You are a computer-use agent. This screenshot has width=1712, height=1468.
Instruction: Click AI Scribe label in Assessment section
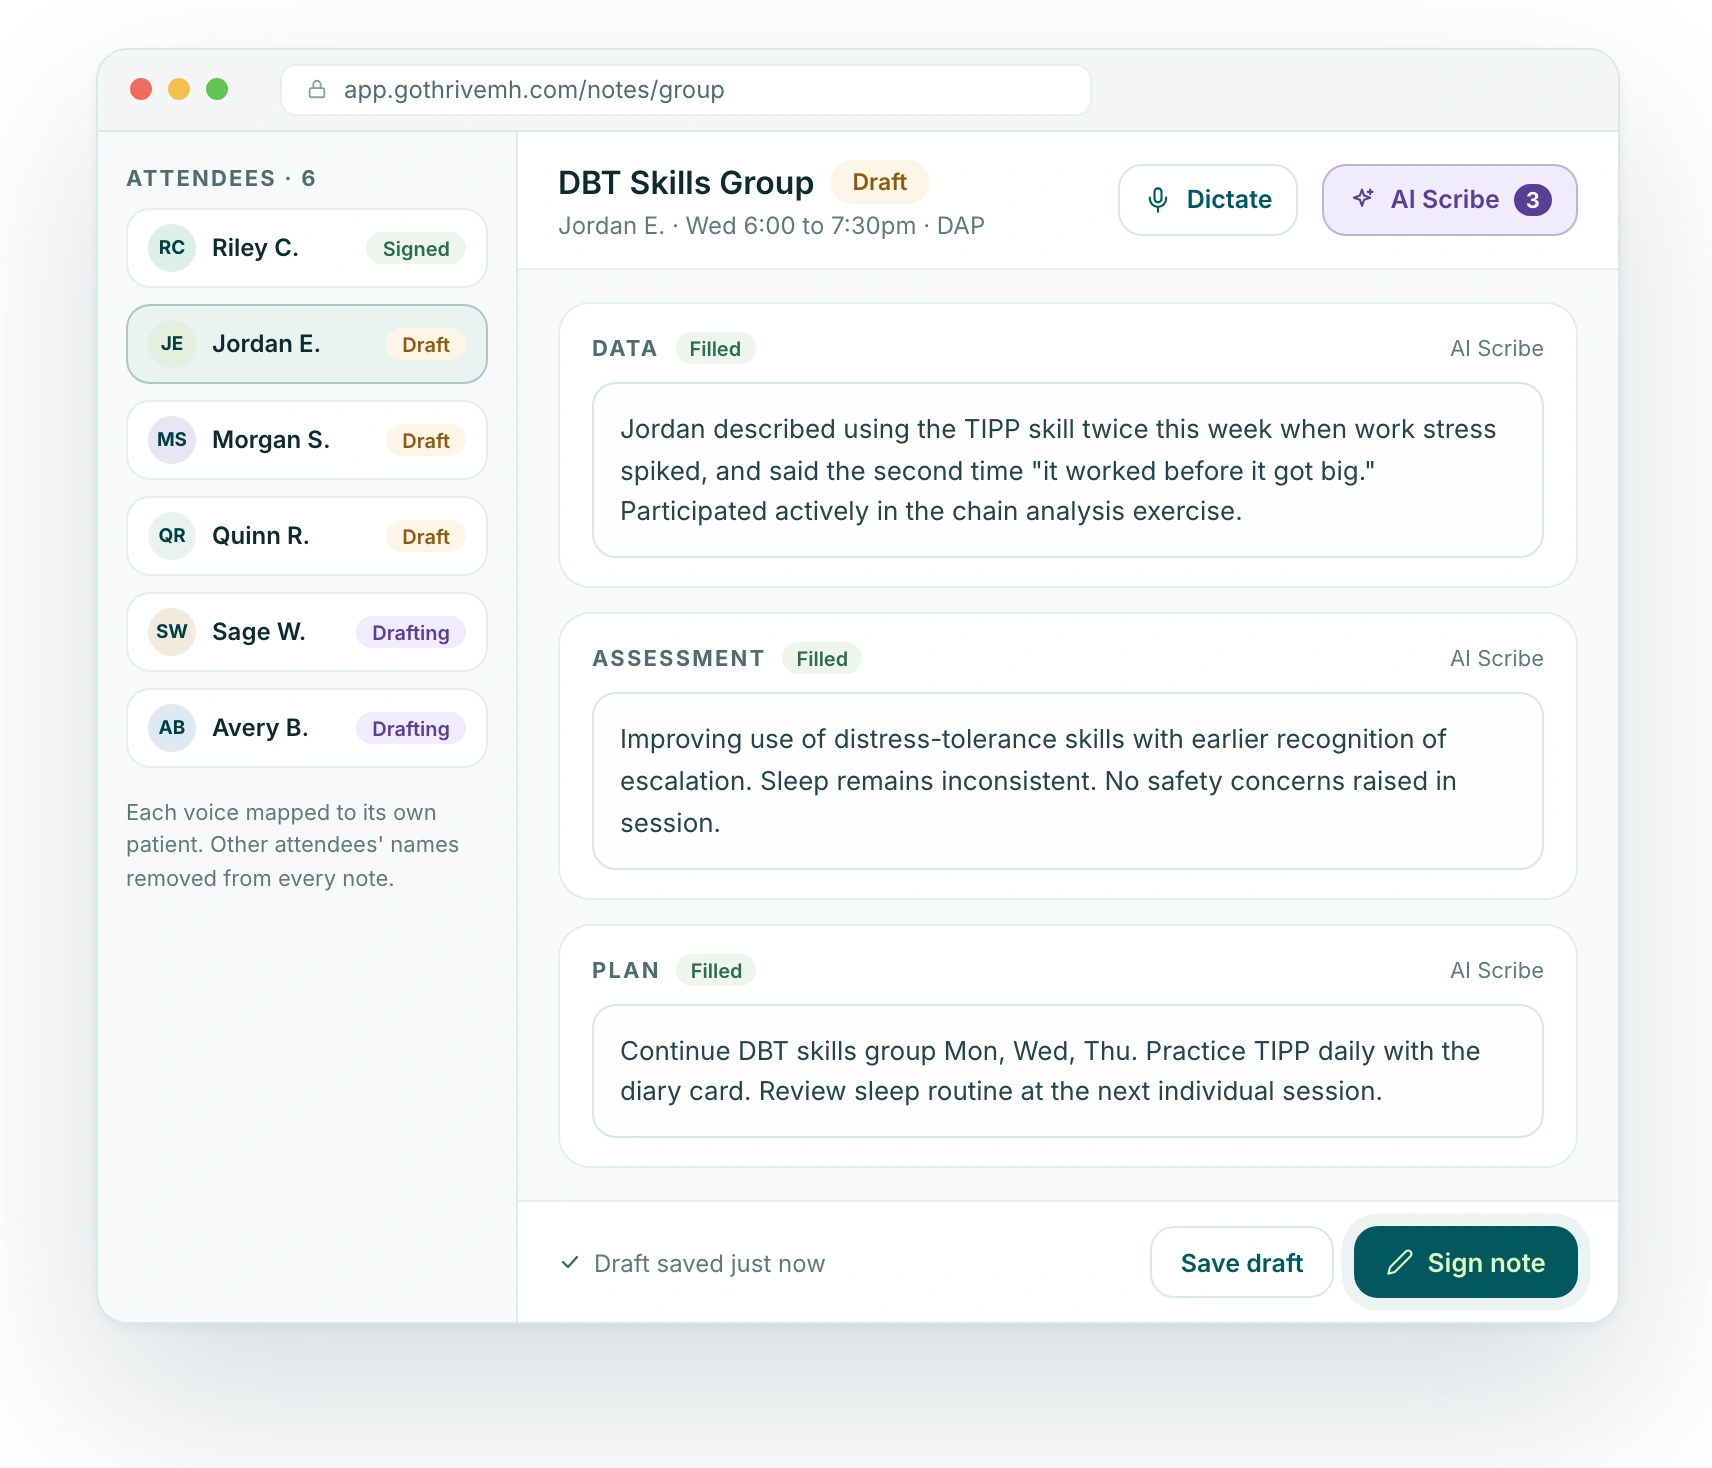(1497, 658)
